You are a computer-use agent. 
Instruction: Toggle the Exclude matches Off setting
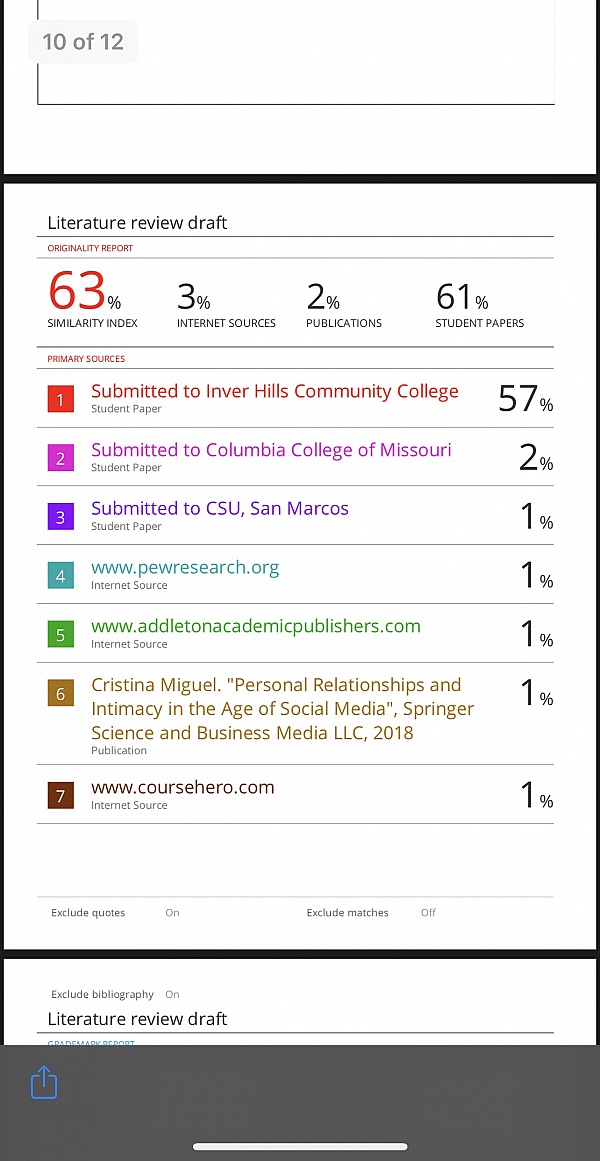tap(428, 912)
